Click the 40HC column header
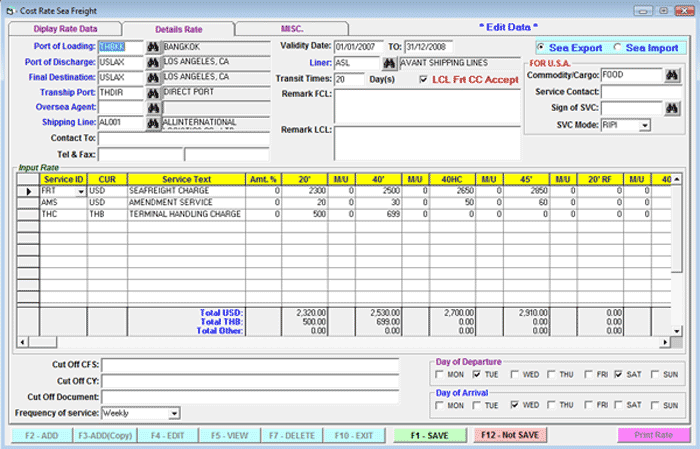 452,179
